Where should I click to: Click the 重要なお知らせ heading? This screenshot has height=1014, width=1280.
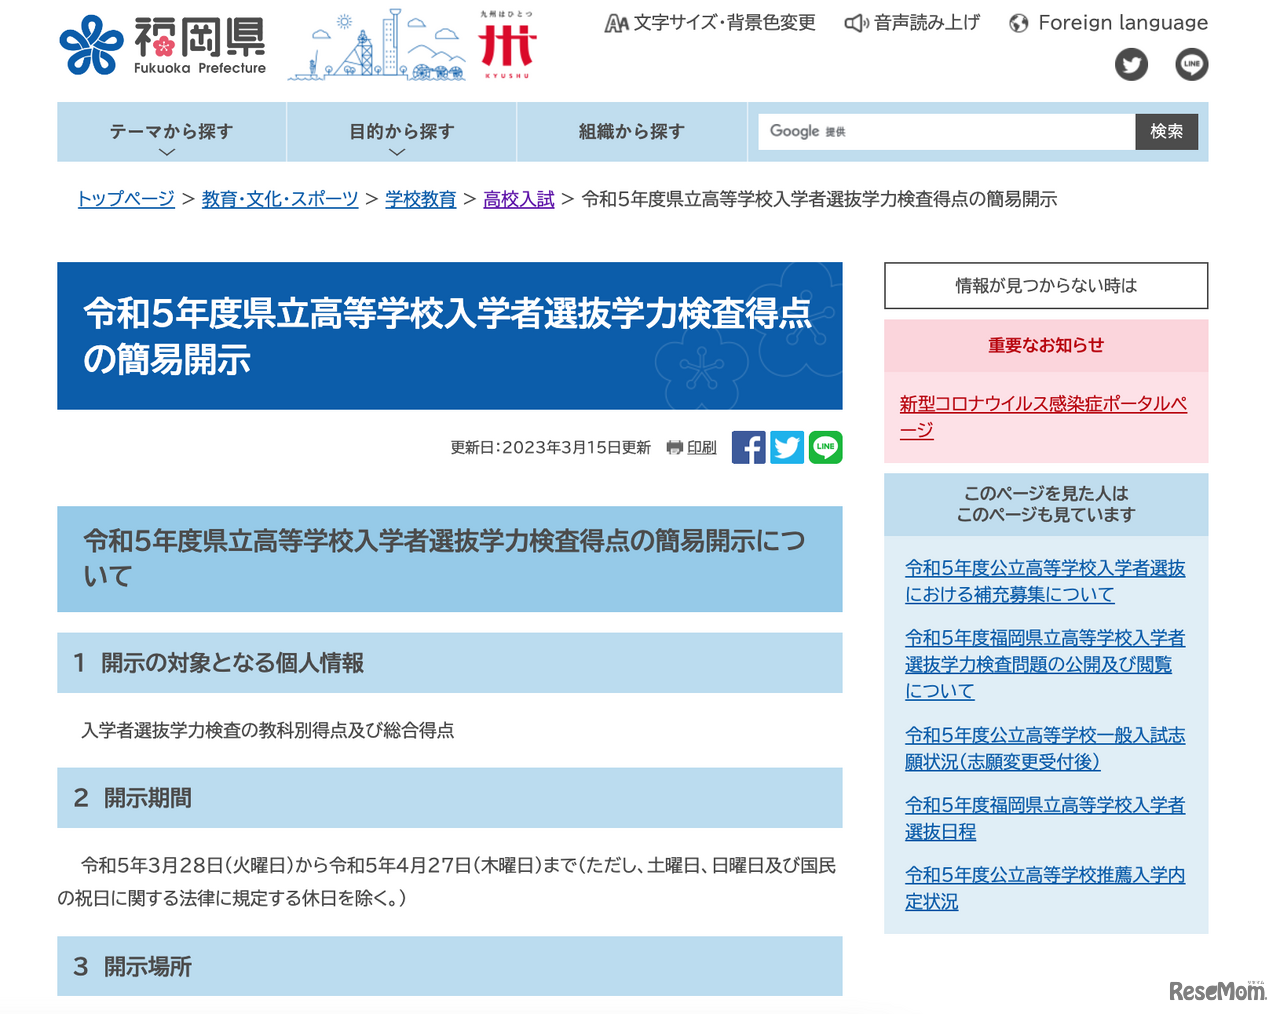[1046, 345]
